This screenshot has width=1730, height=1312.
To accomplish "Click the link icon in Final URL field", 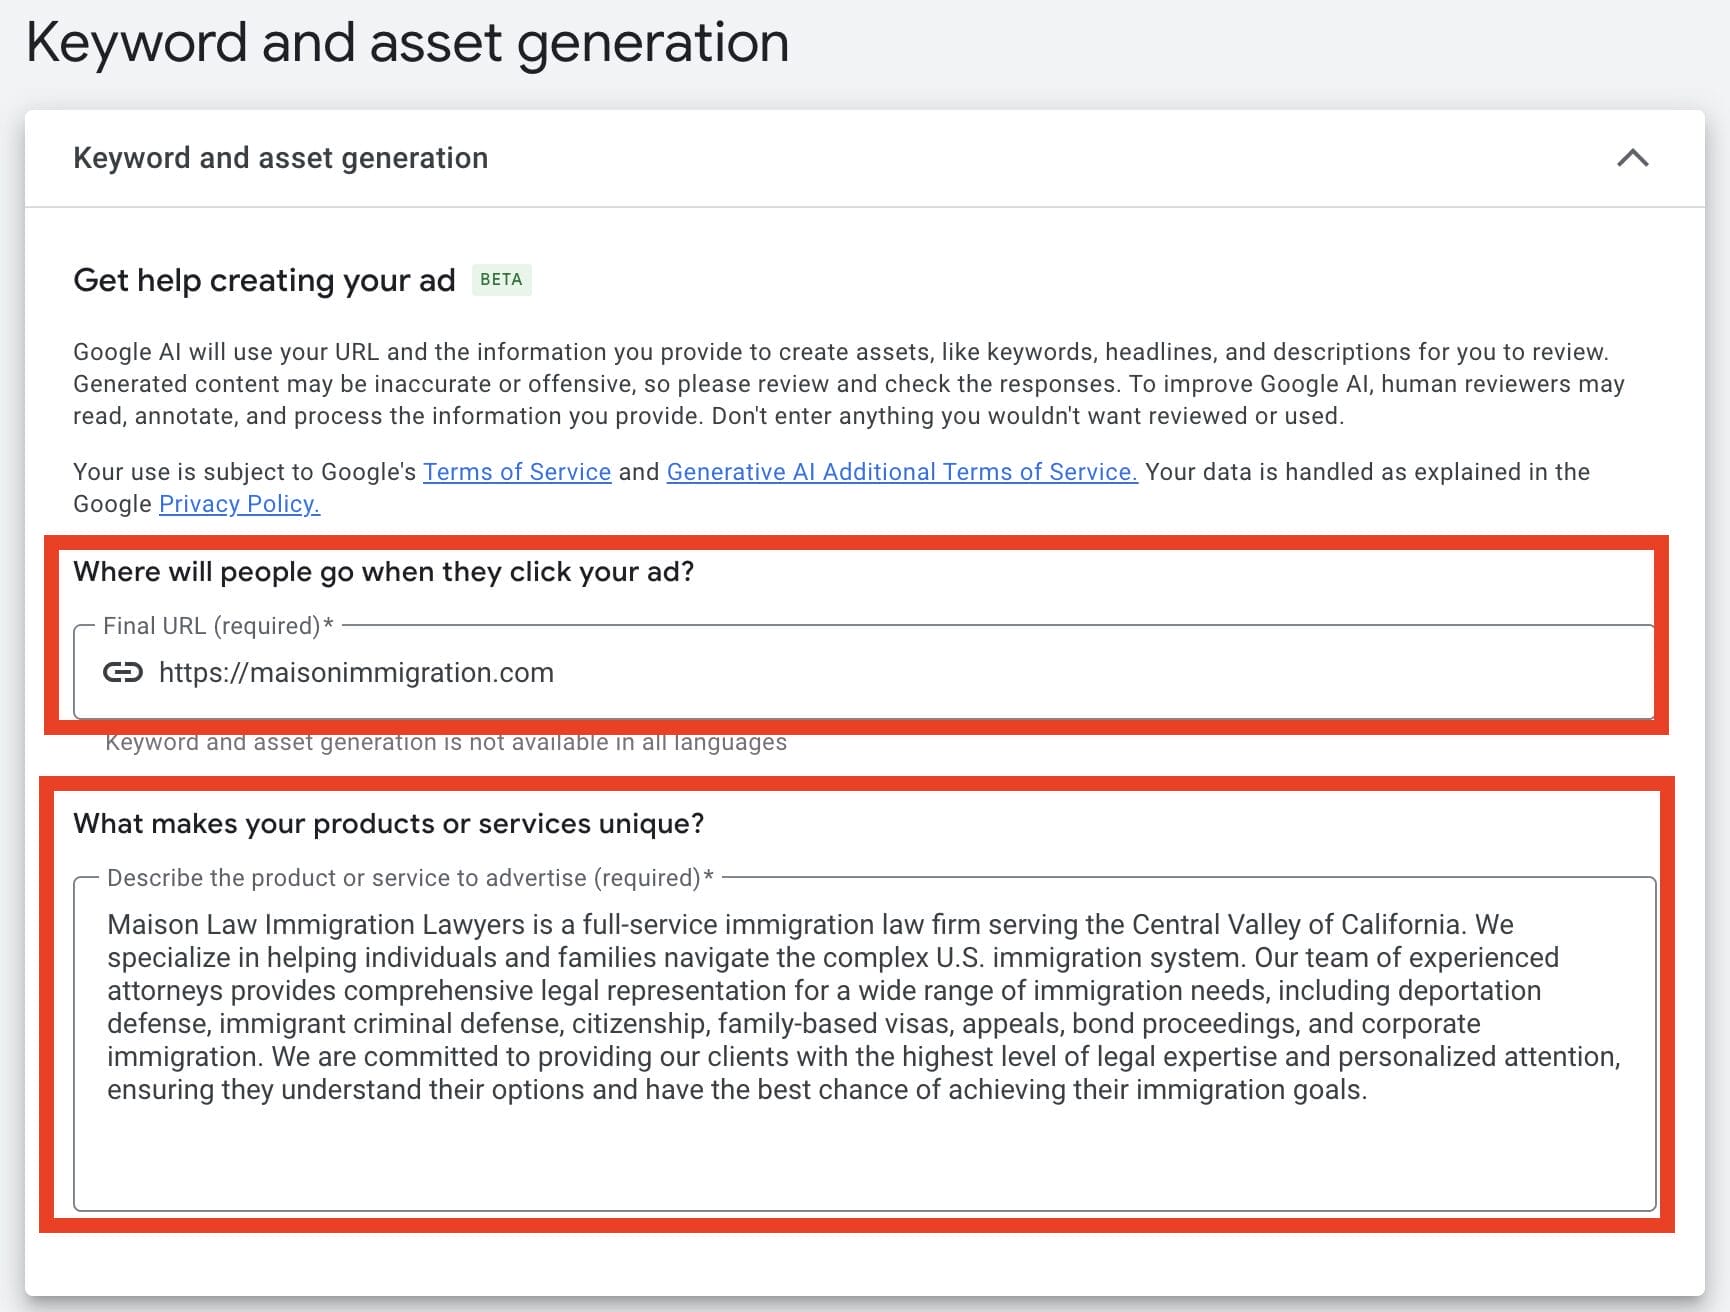I will [x=123, y=672].
